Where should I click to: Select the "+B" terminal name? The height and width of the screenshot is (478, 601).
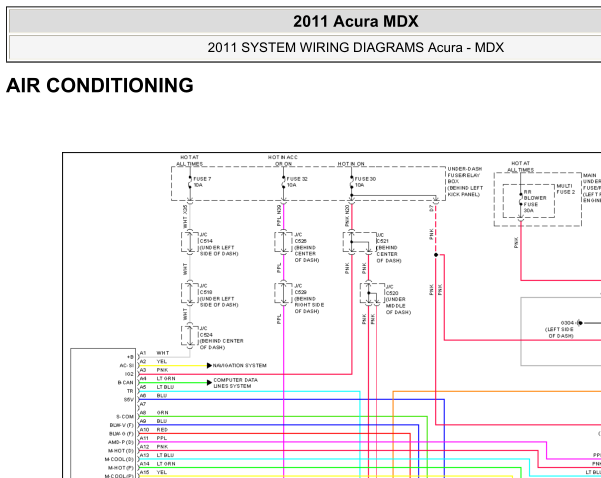pyautogui.click(x=130, y=357)
